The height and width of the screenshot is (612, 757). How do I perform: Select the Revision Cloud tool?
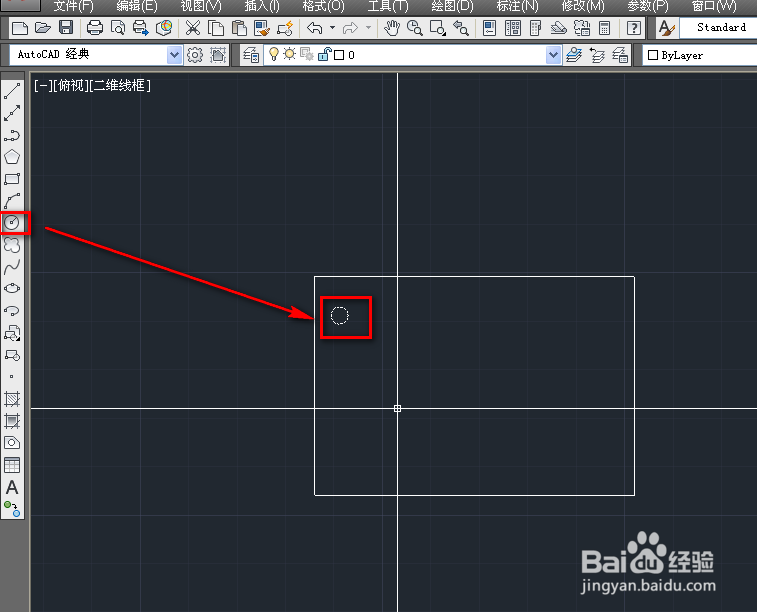pos(12,245)
